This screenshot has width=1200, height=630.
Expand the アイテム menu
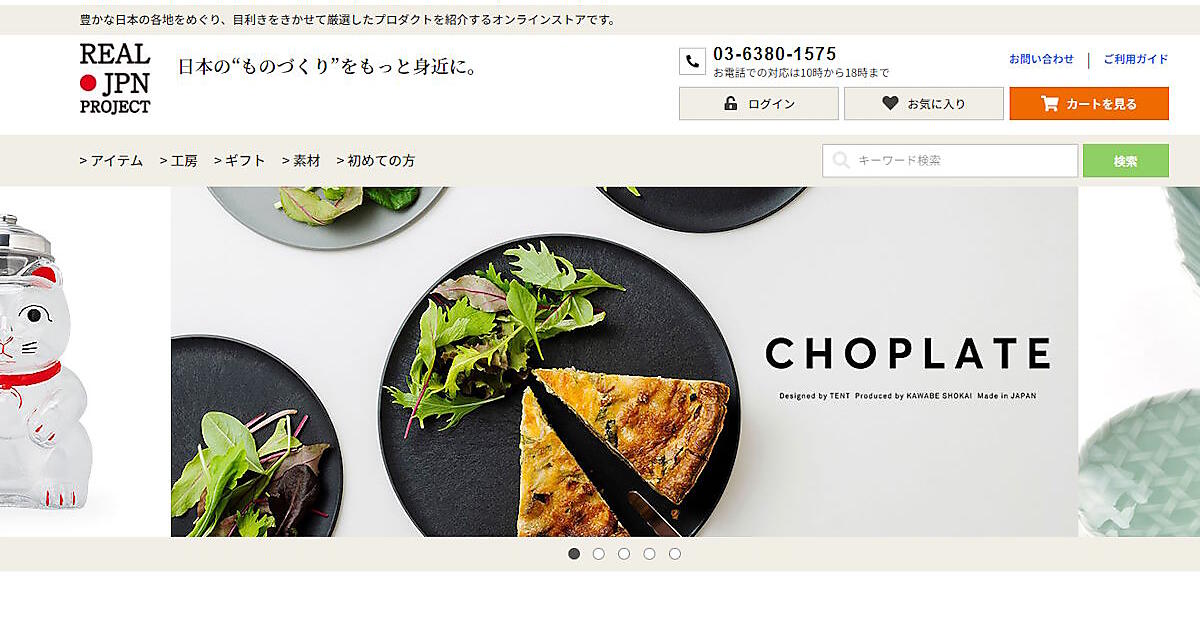(111, 160)
